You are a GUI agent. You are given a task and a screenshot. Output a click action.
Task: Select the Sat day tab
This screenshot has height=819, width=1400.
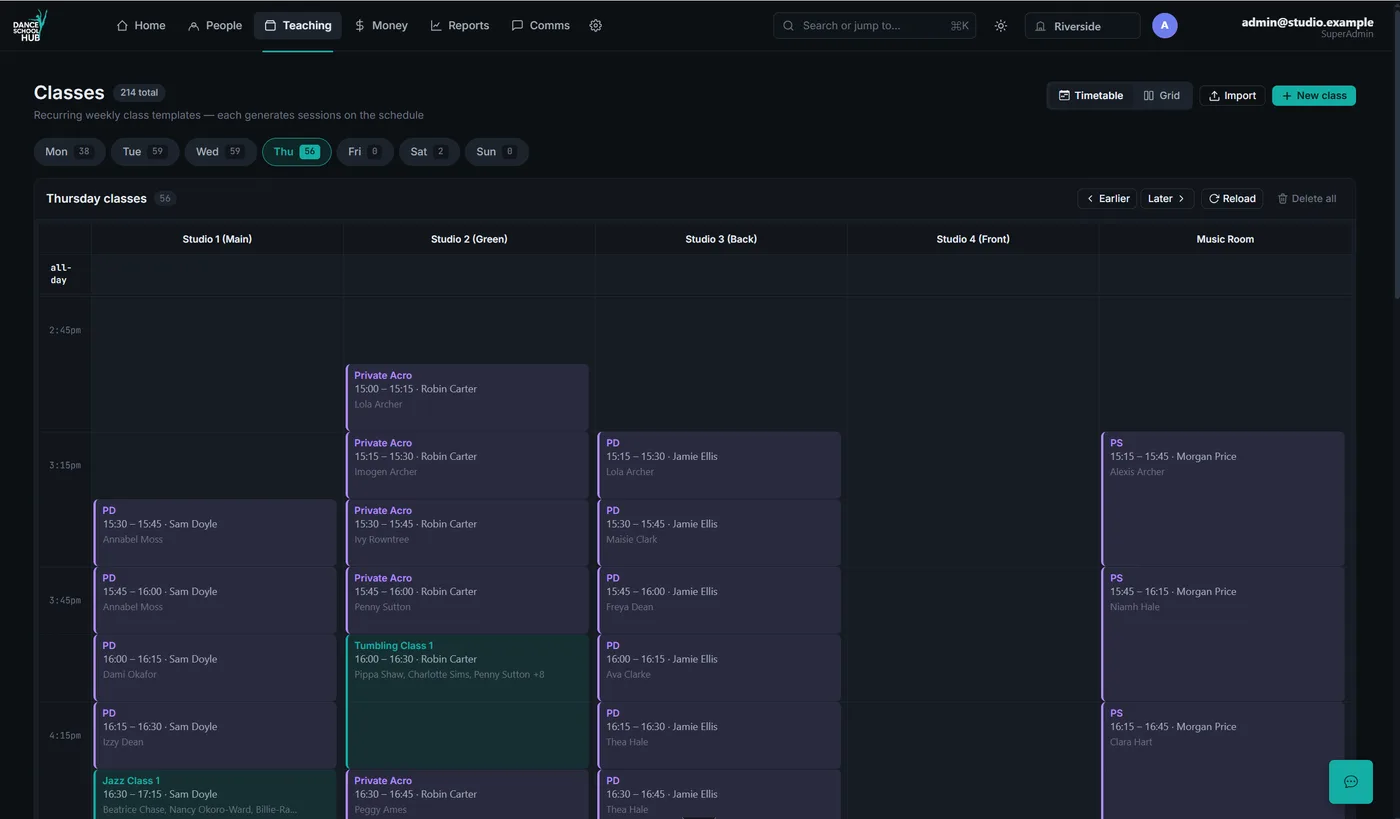click(429, 152)
